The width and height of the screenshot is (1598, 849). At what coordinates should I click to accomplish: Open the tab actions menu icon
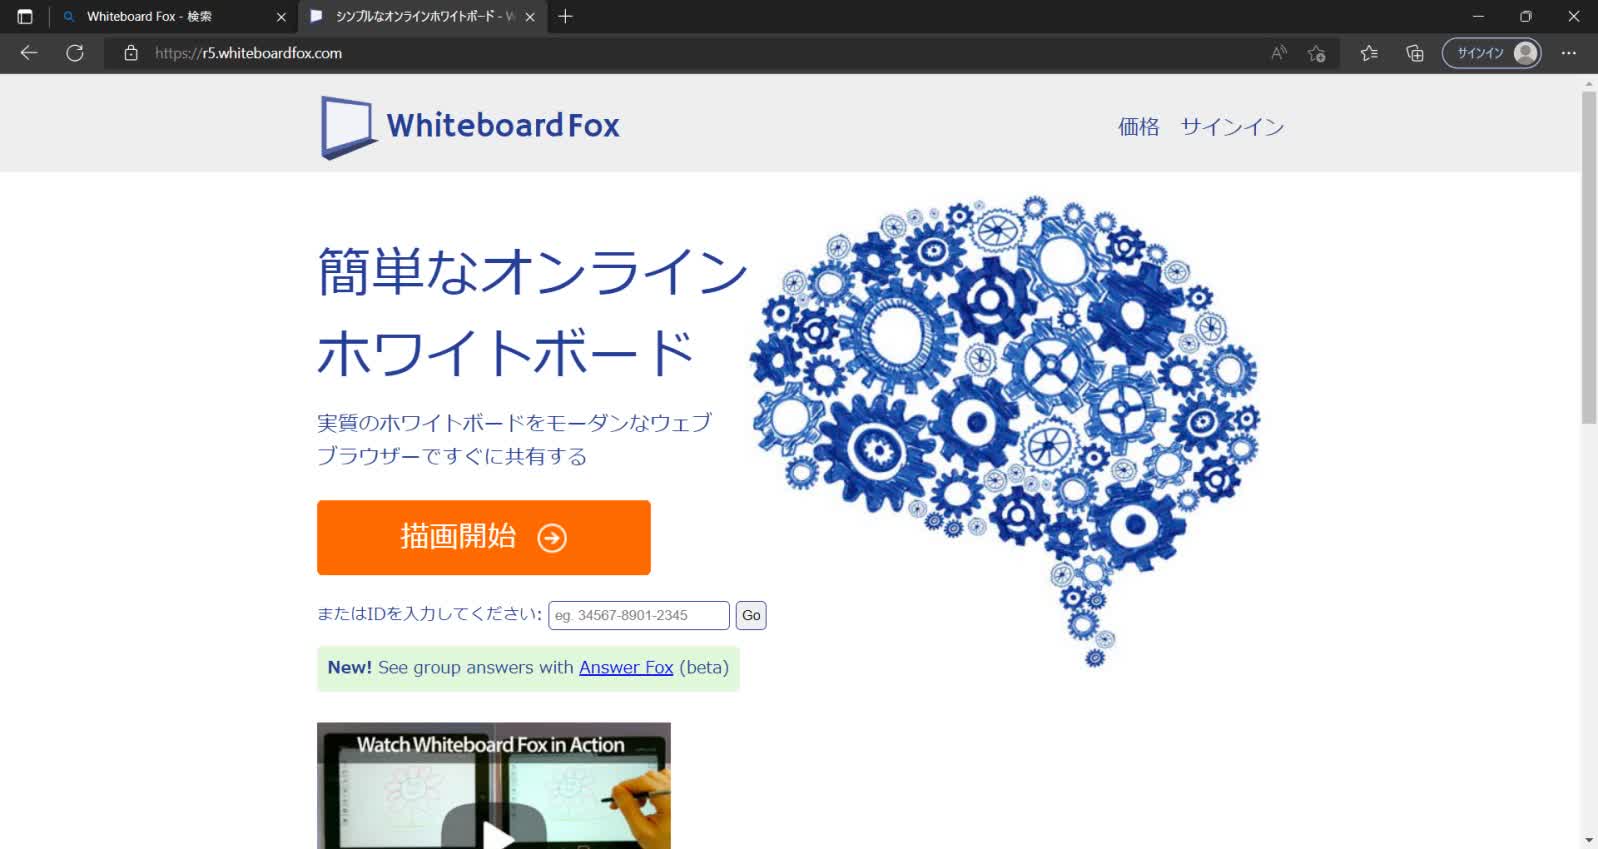[25, 16]
